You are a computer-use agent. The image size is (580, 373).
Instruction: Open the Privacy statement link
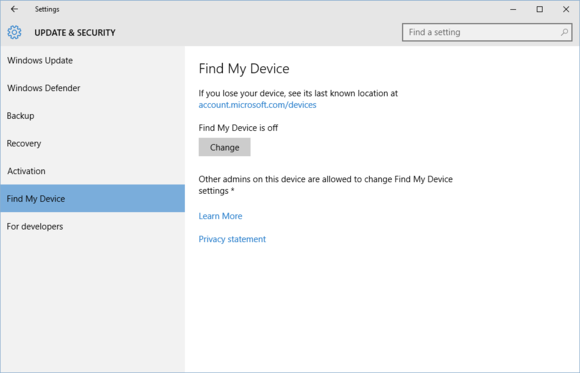pos(232,239)
